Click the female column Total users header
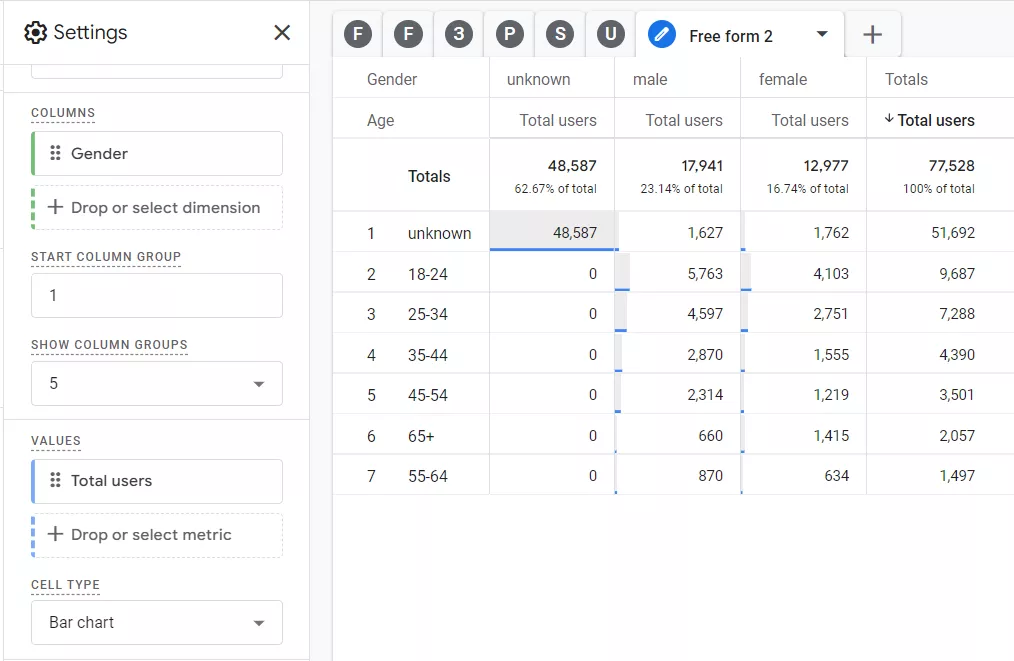The height and width of the screenshot is (661, 1014). pyautogui.click(x=810, y=120)
